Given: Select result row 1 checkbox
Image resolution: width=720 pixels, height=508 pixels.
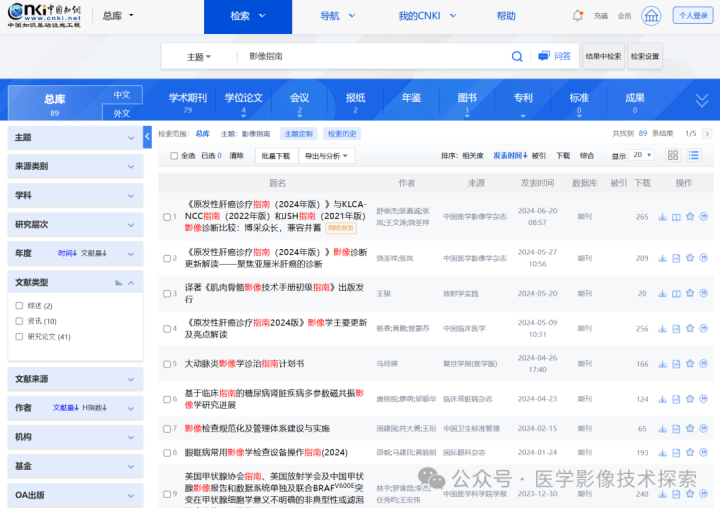Looking at the screenshot, I should click(167, 217).
